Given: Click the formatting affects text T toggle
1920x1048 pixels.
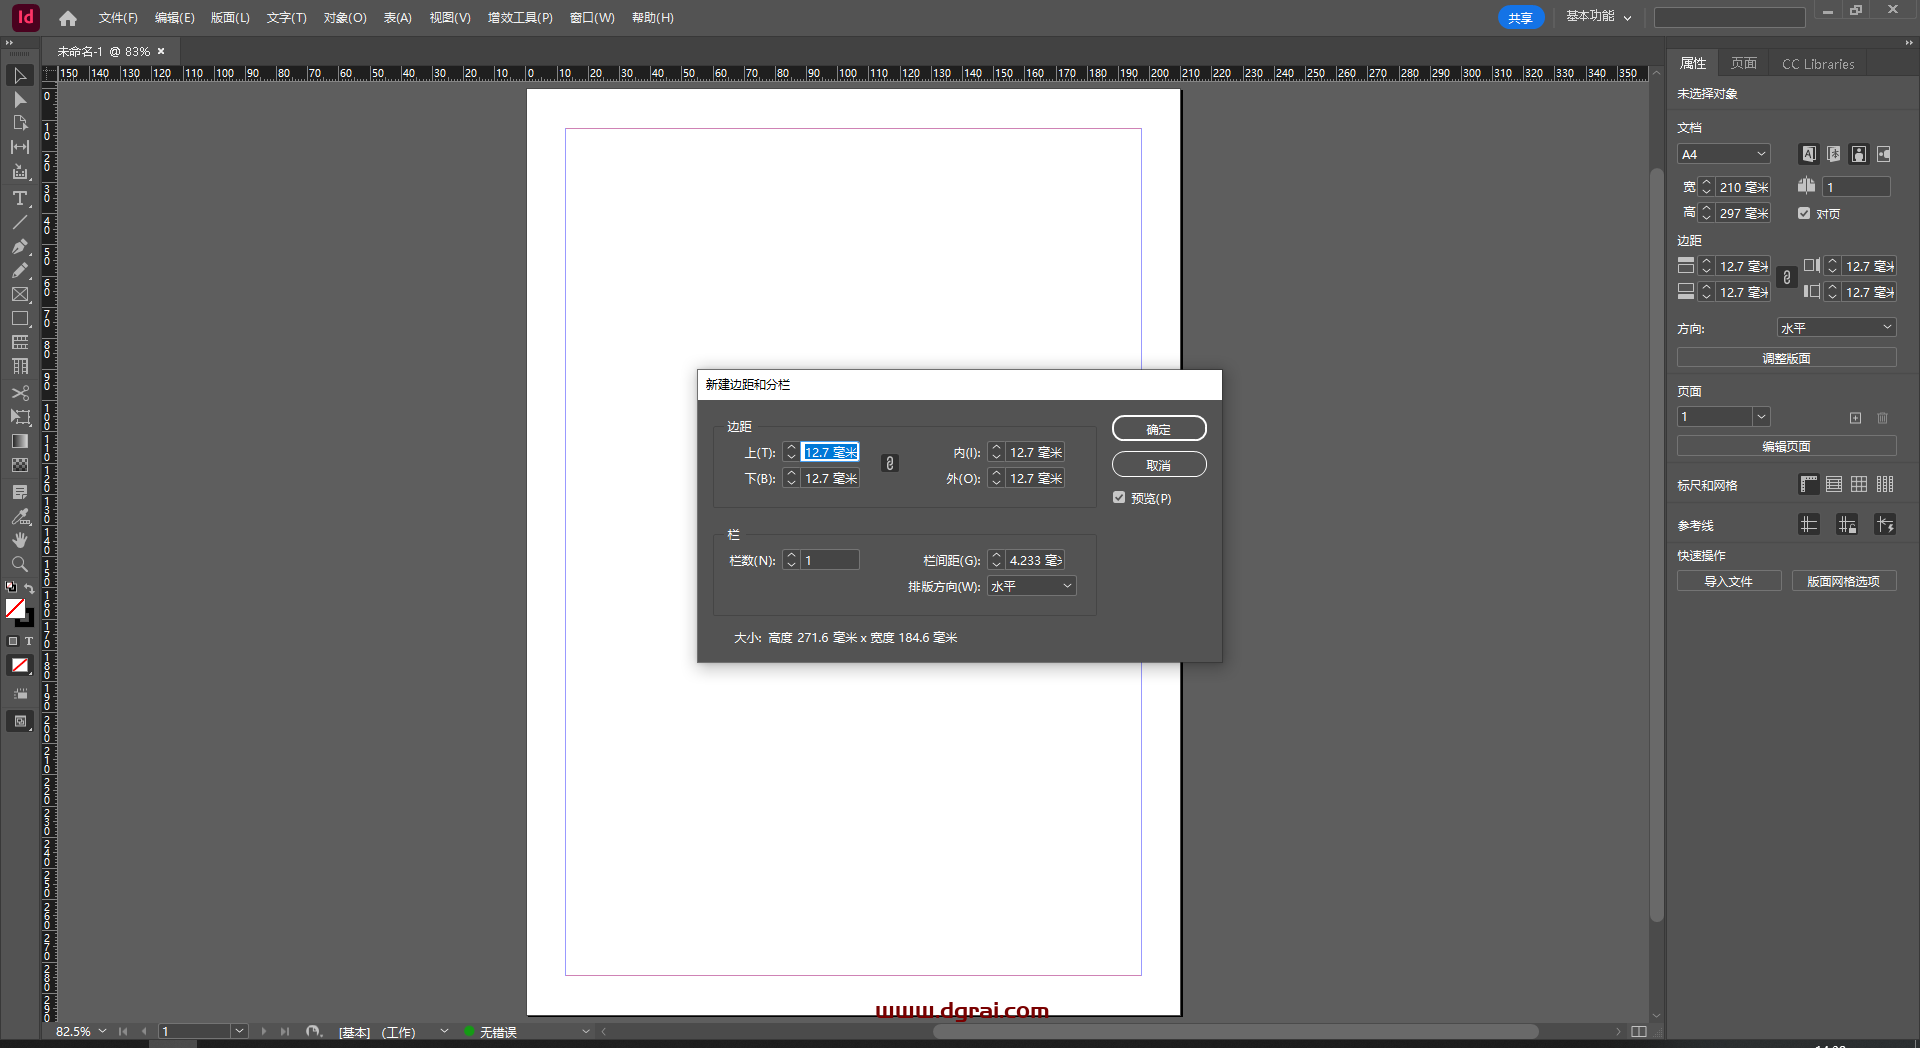Looking at the screenshot, I should point(28,641).
